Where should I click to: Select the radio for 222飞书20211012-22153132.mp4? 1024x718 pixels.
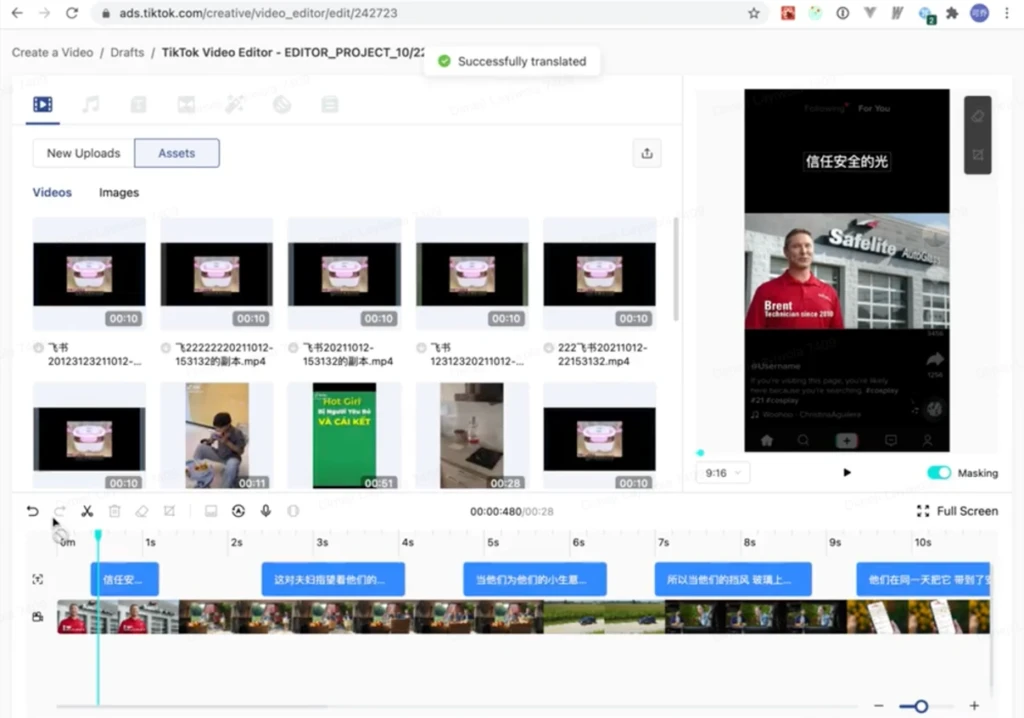[x=549, y=348]
